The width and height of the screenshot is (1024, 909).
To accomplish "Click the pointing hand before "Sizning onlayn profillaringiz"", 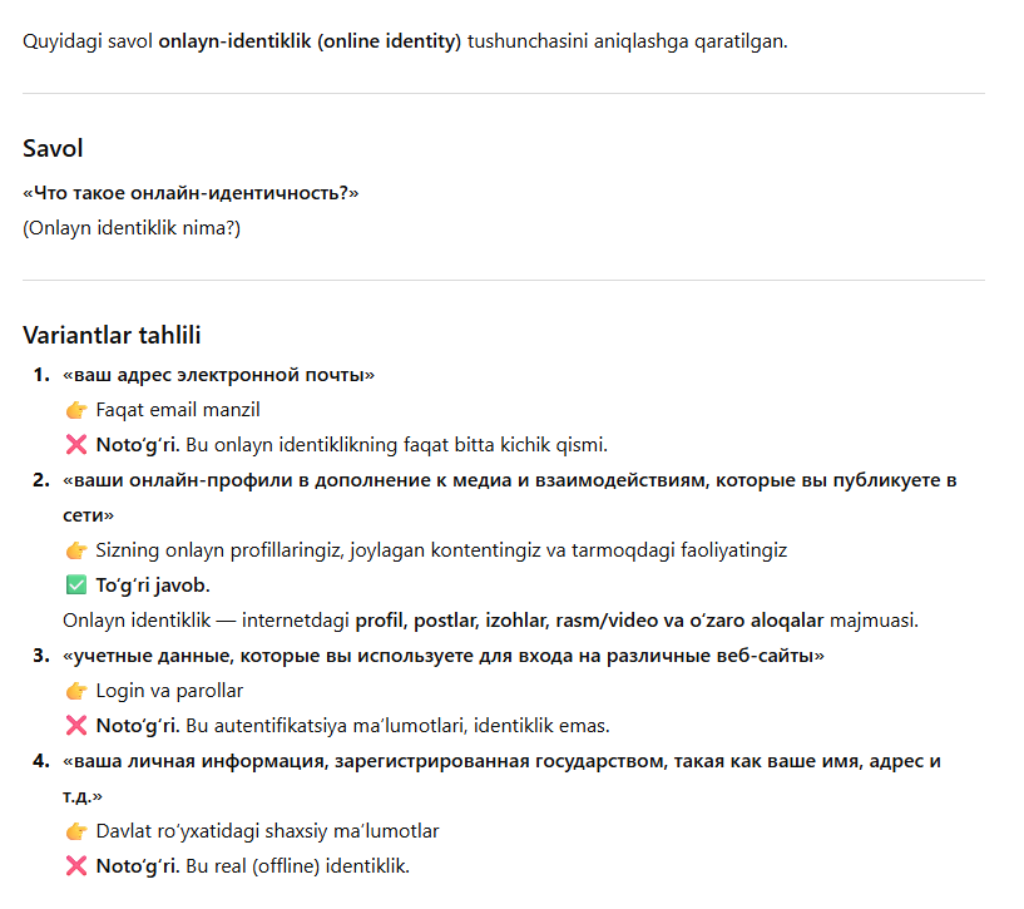I will (77, 551).
